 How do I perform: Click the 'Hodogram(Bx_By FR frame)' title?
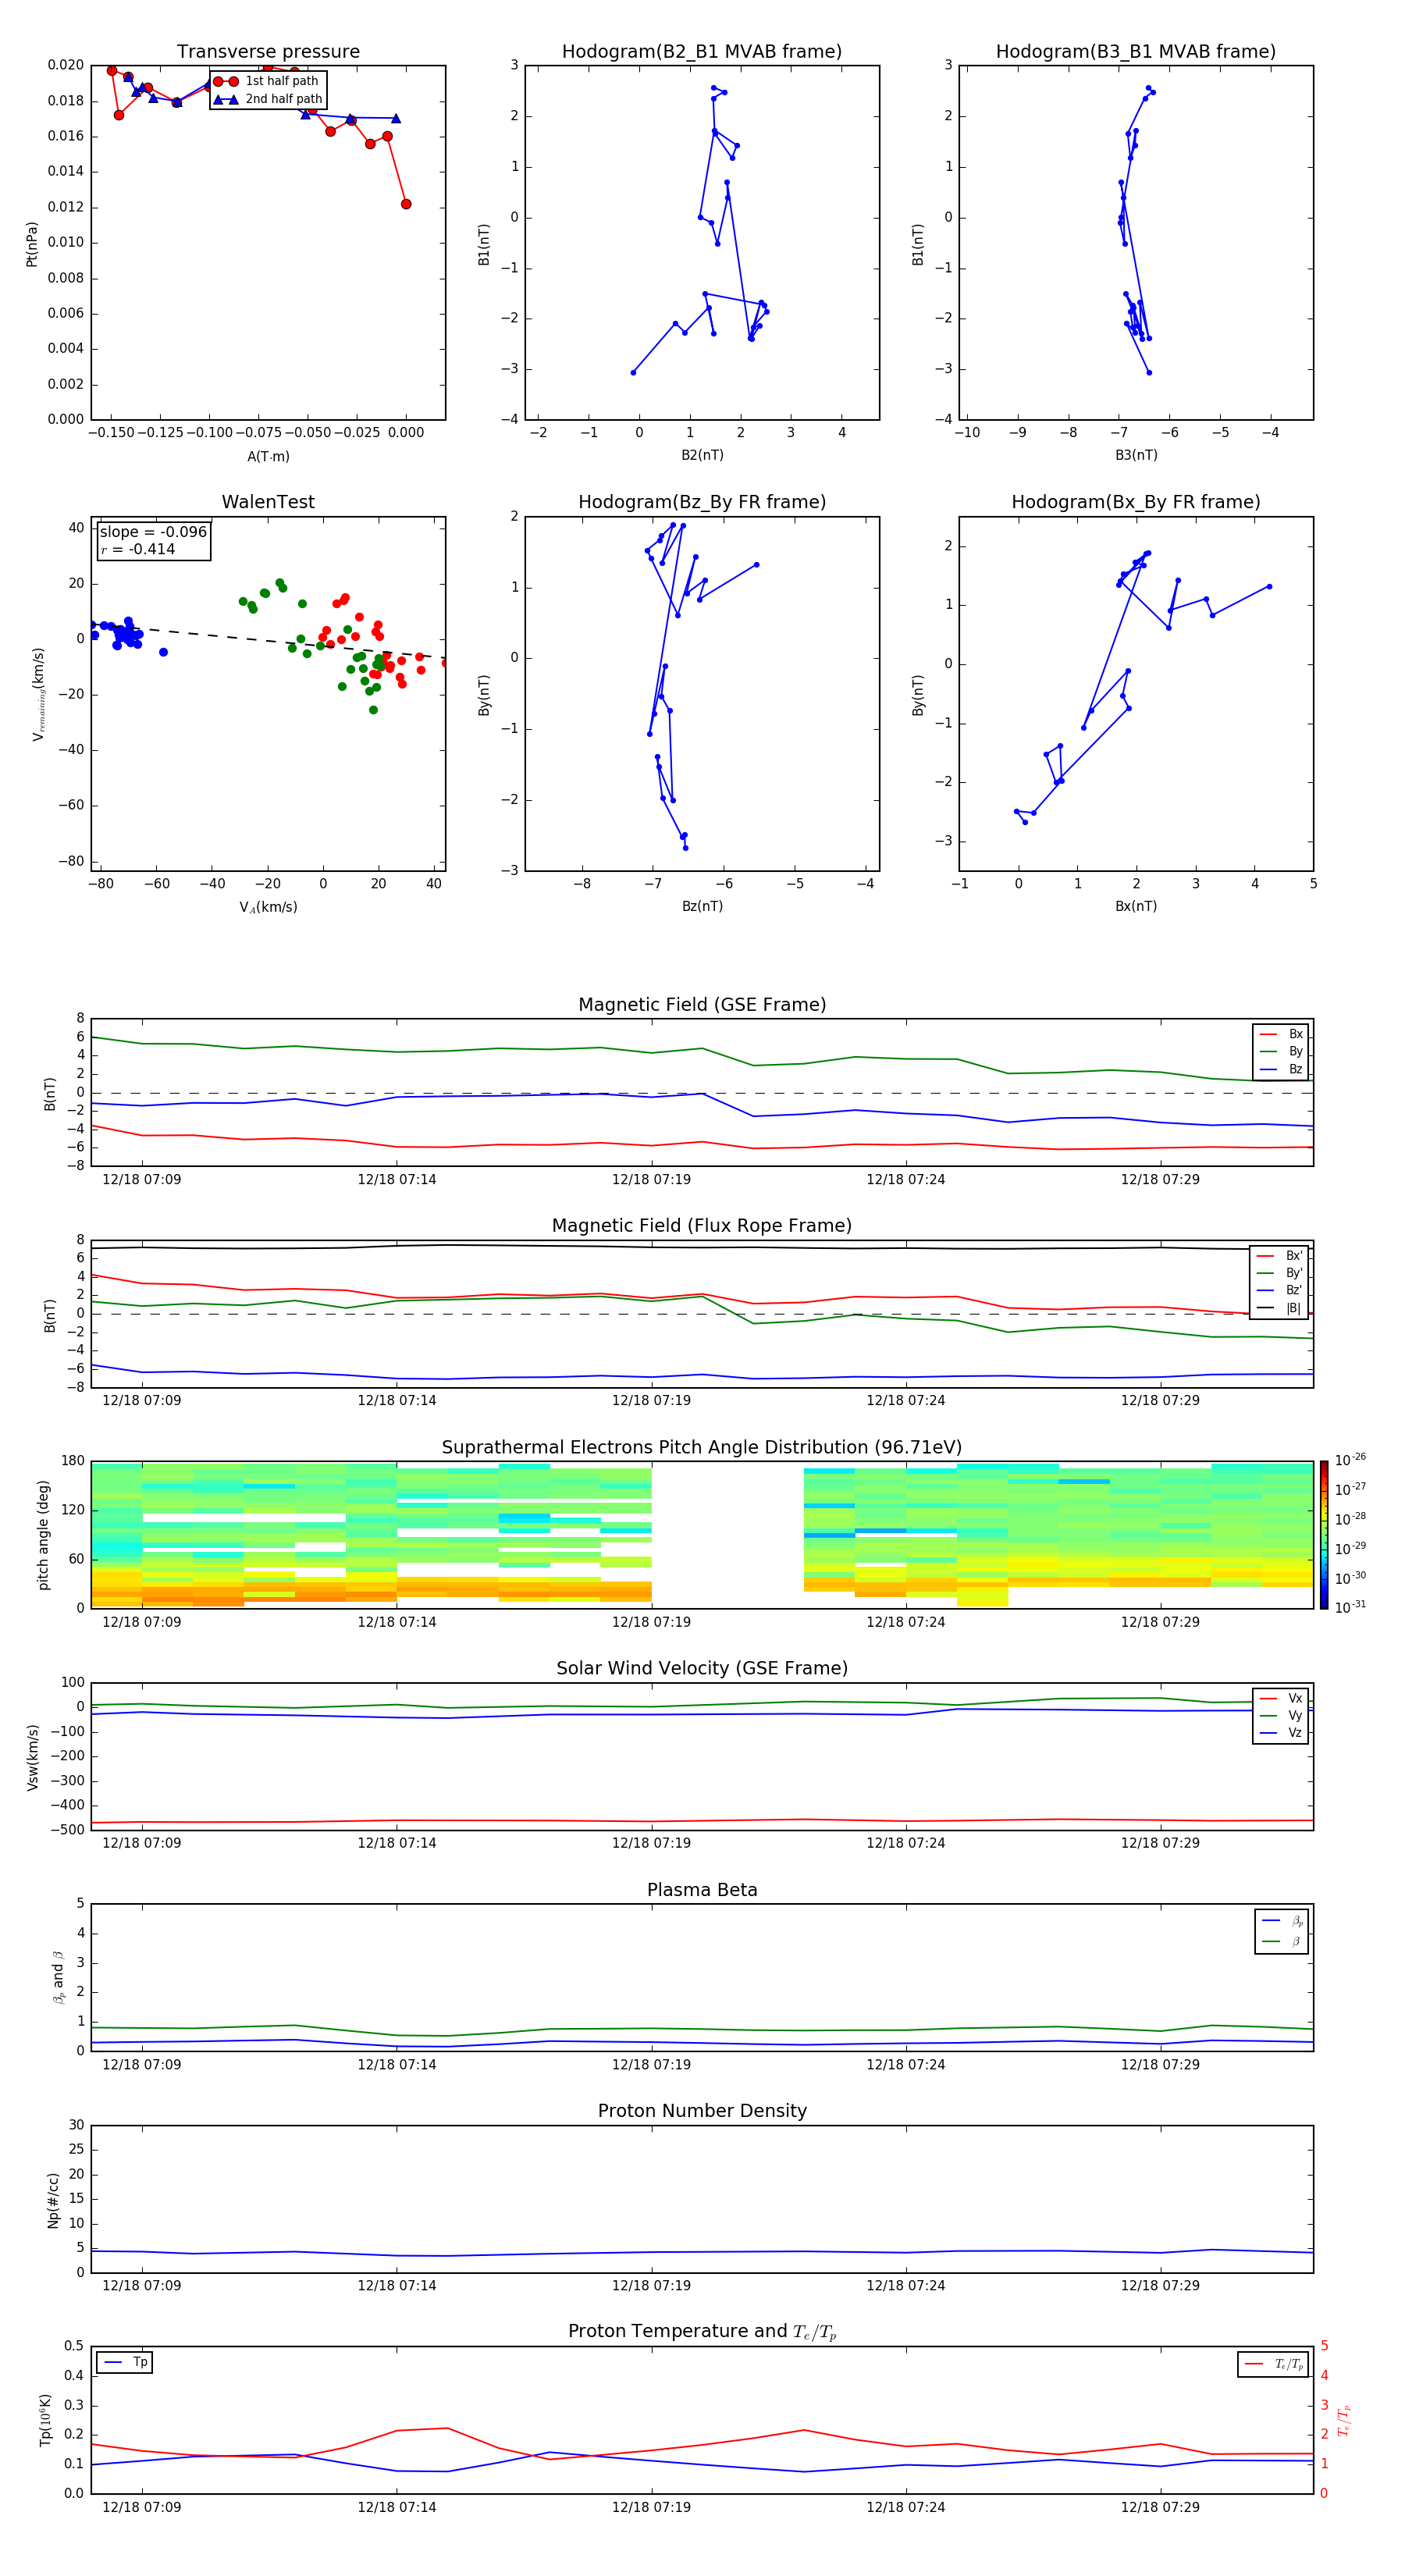coord(1136,502)
